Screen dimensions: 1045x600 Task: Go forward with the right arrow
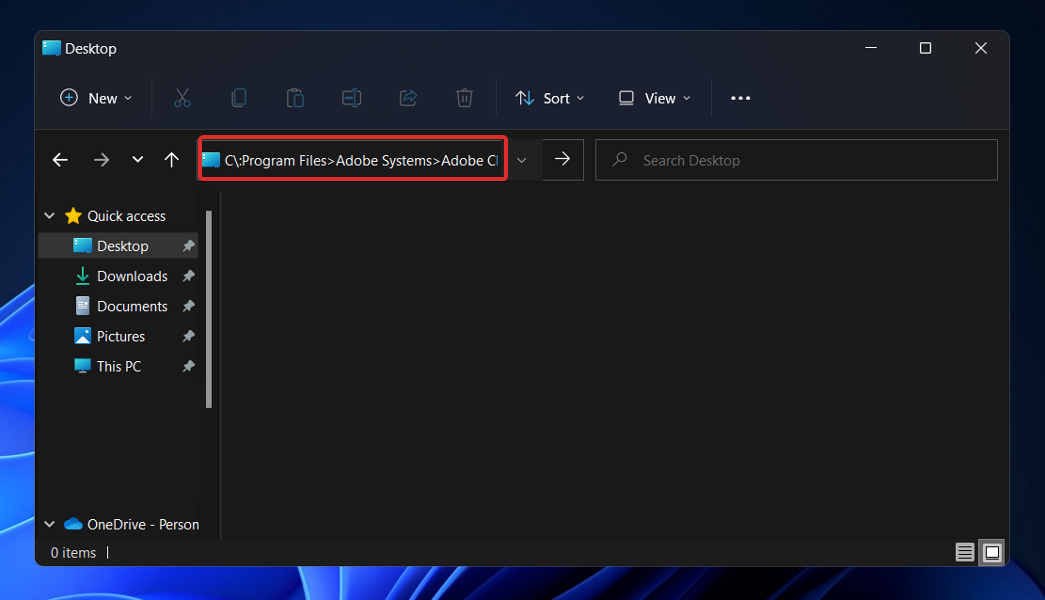tap(101, 160)
